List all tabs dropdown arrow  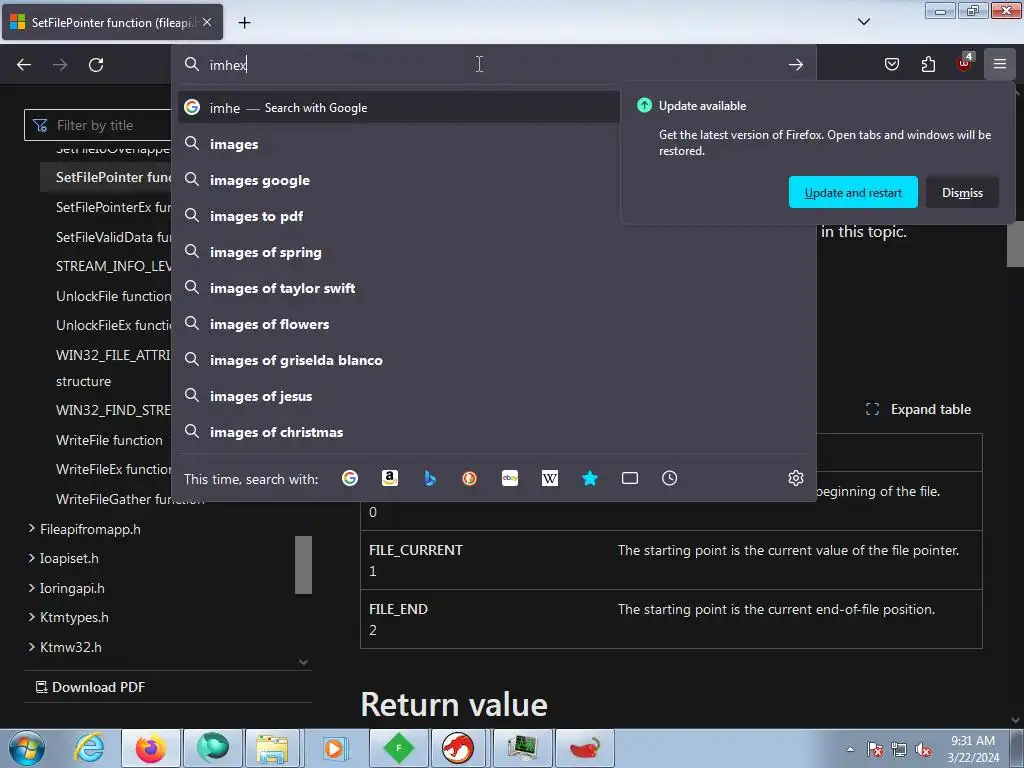pyautogui.click(x=863, y=22)
